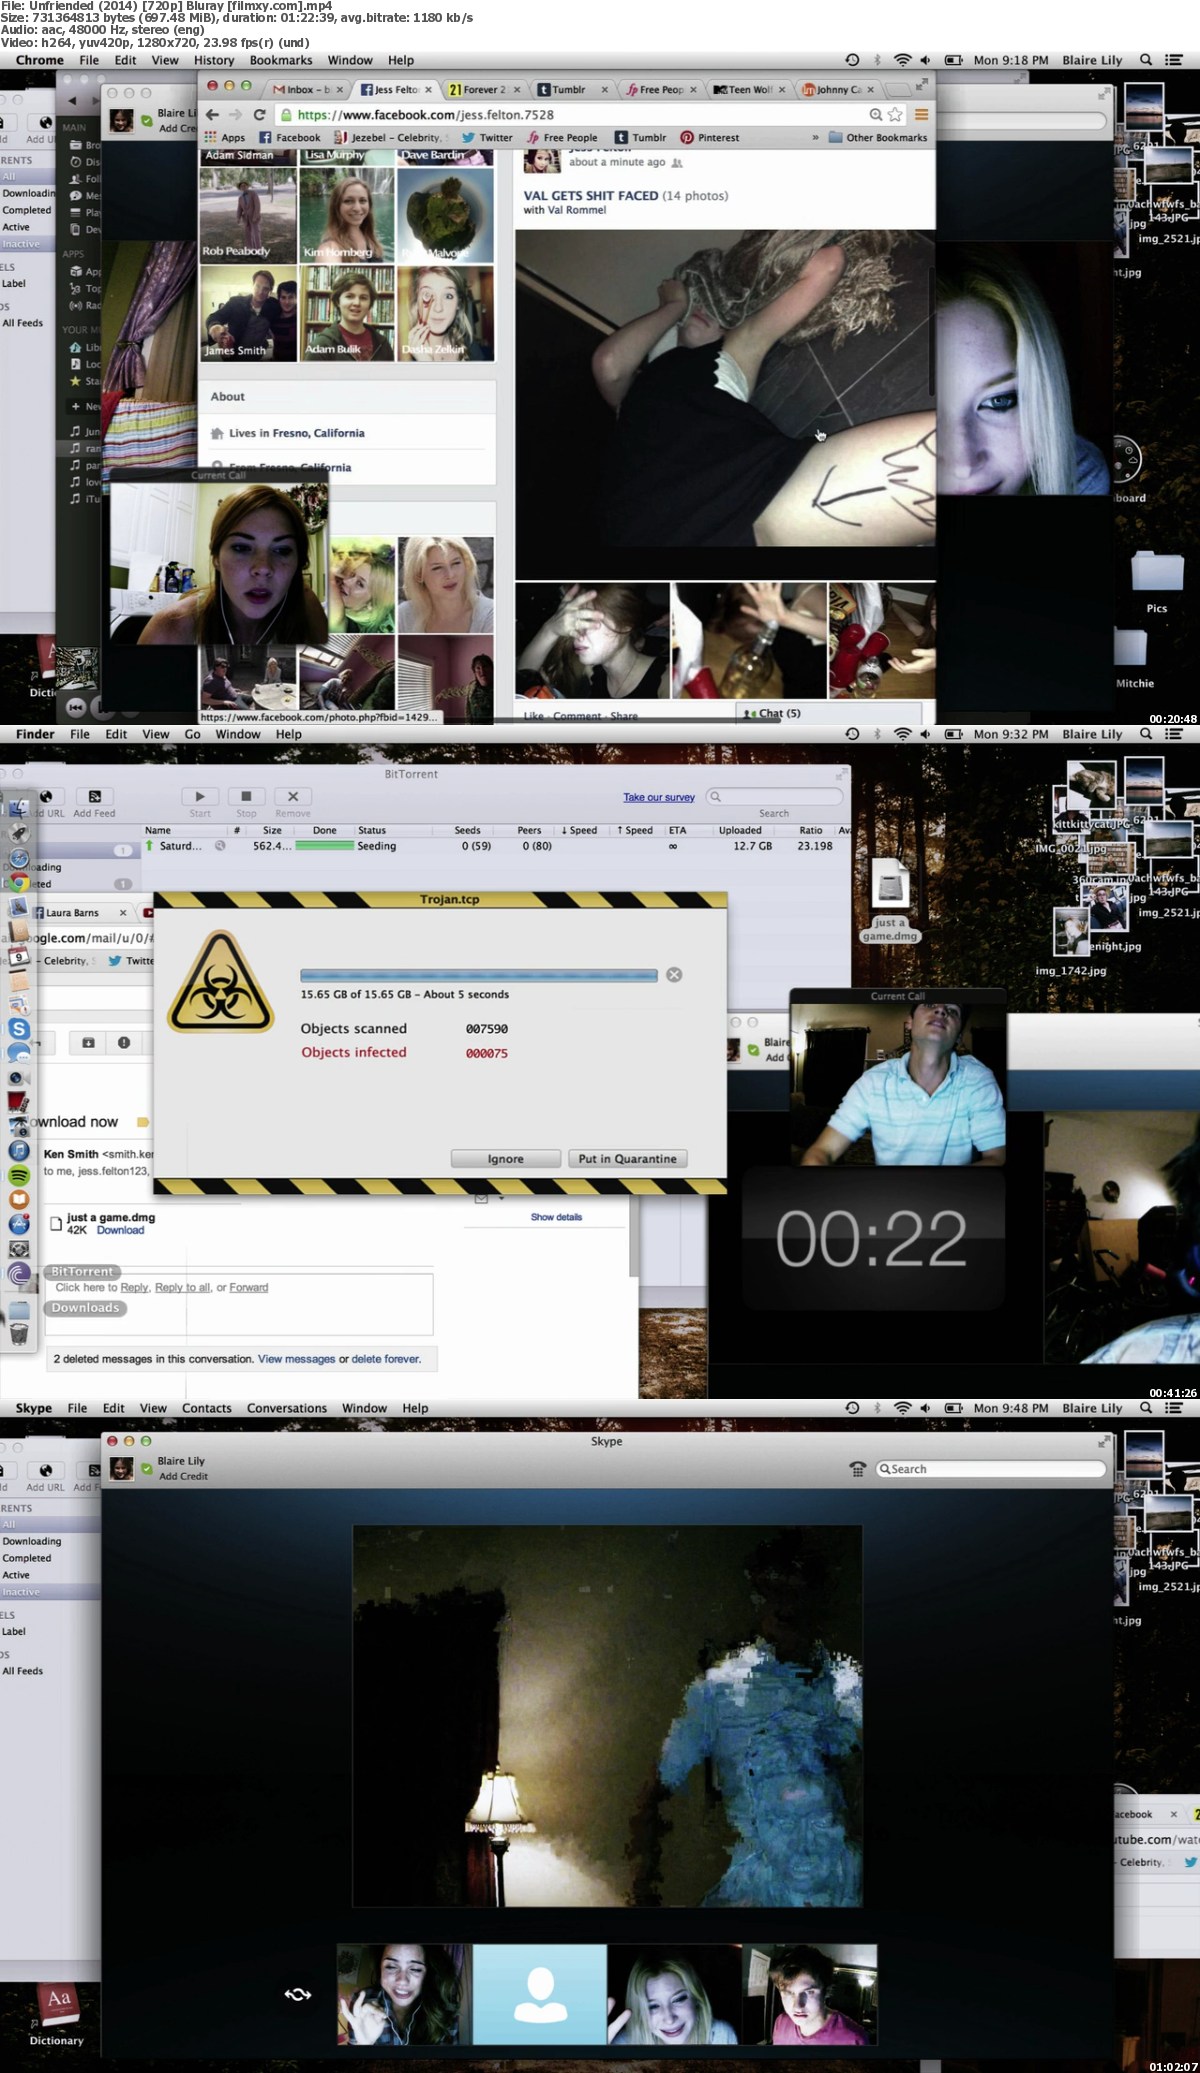Open Chrome's orange hamburger menu icon
The image size is (1200, 2073).
coord(921,115)
